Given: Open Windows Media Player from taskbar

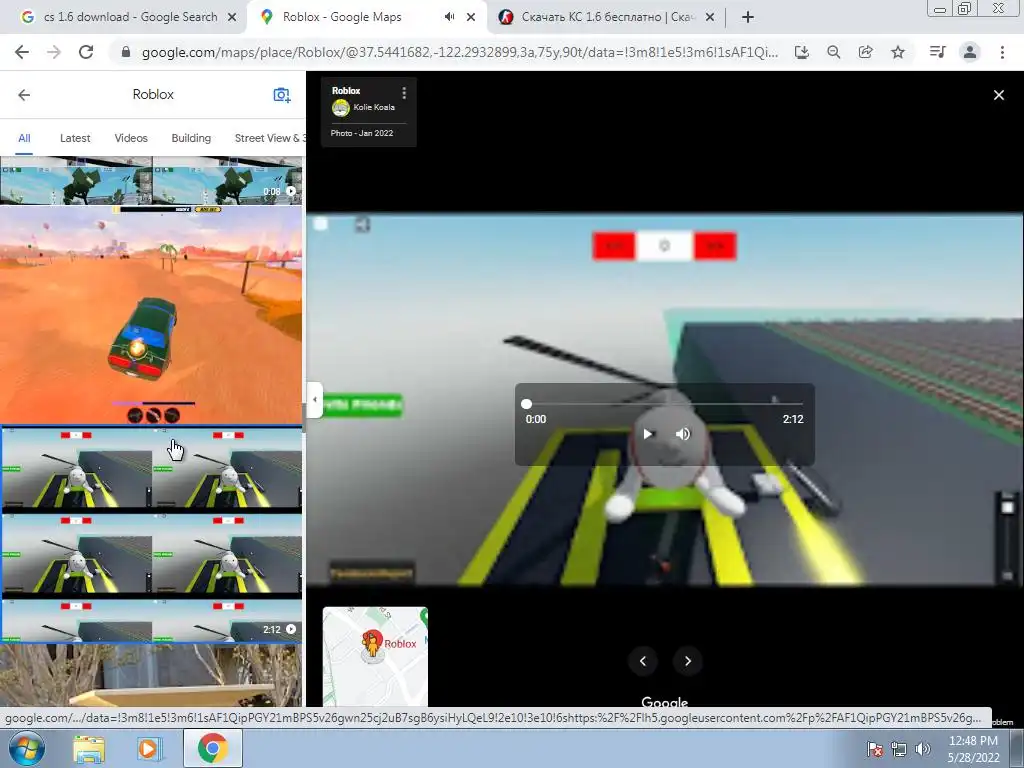Looking at the screenshot, I should point(148,749).
